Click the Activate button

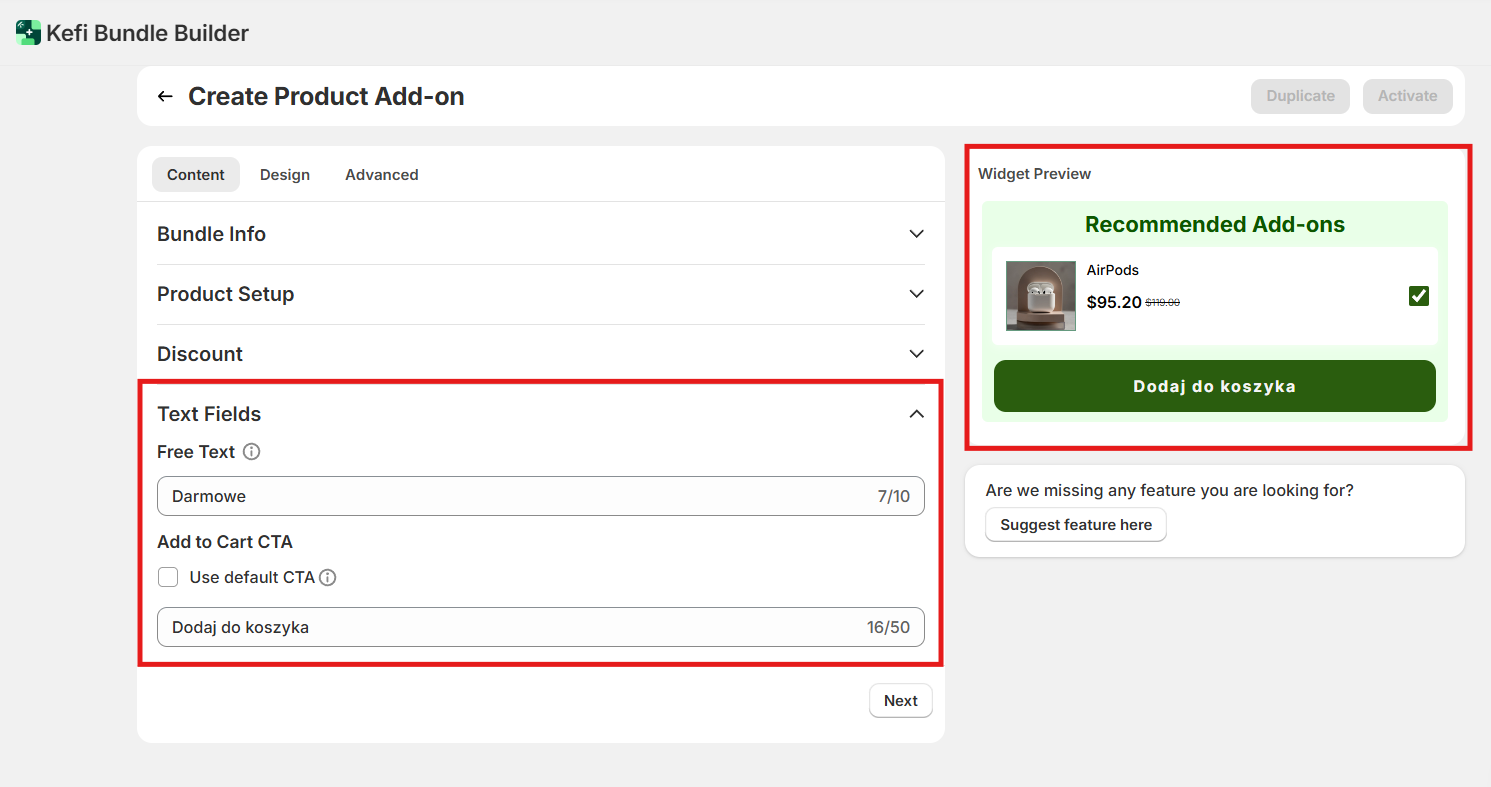1407,96
